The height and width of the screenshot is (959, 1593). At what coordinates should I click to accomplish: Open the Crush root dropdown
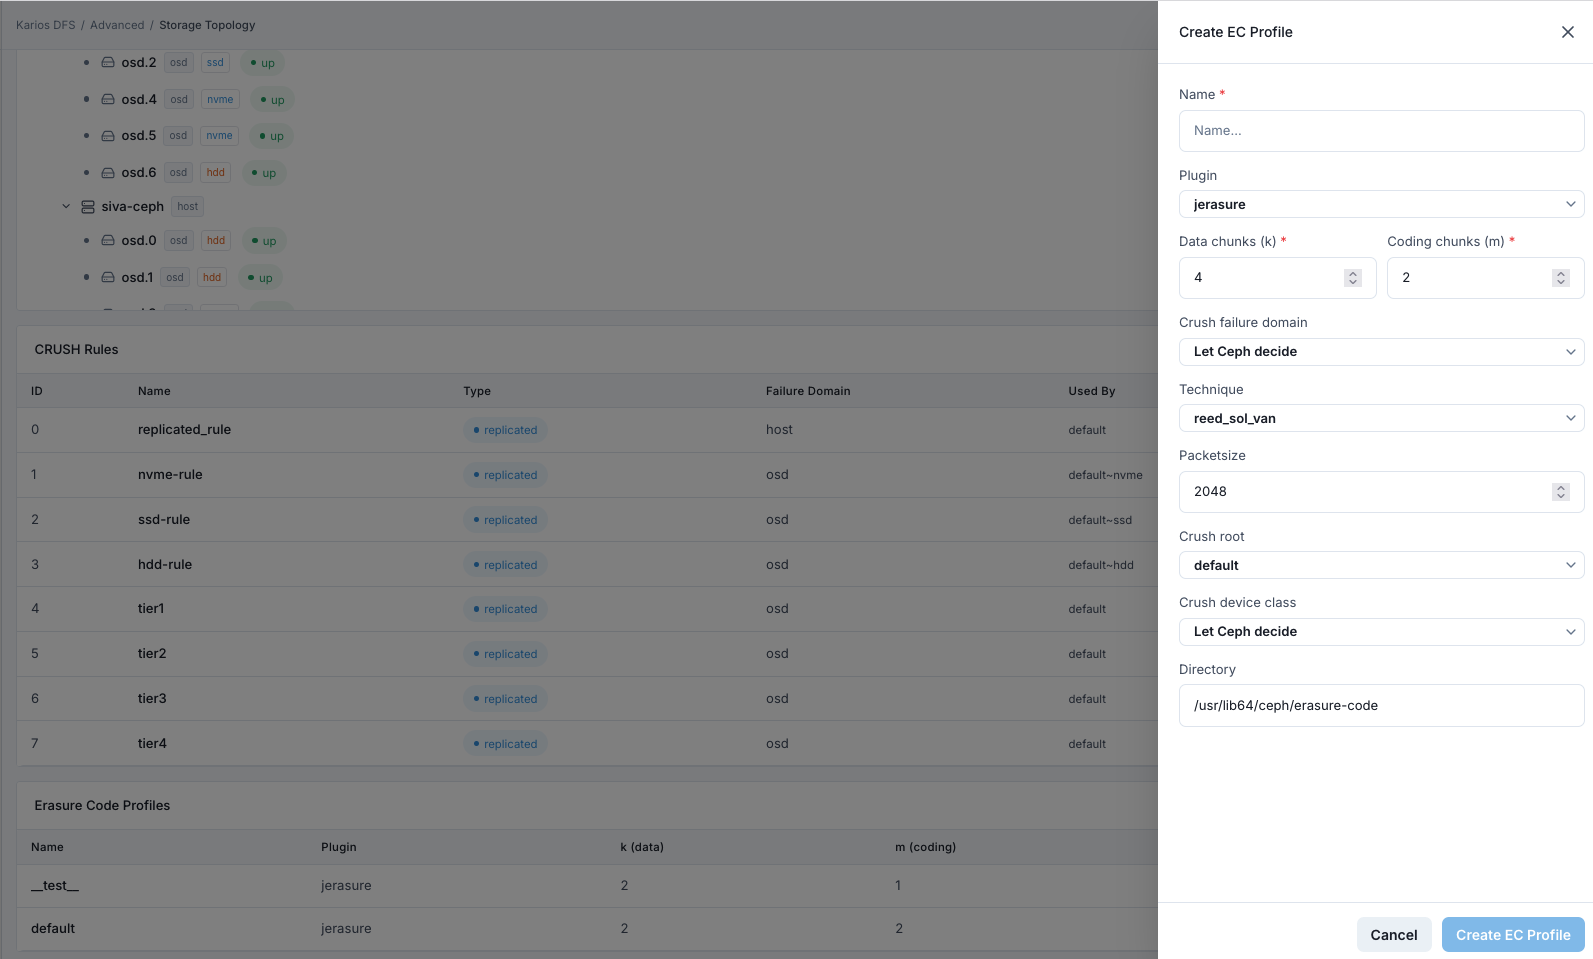1381,565
